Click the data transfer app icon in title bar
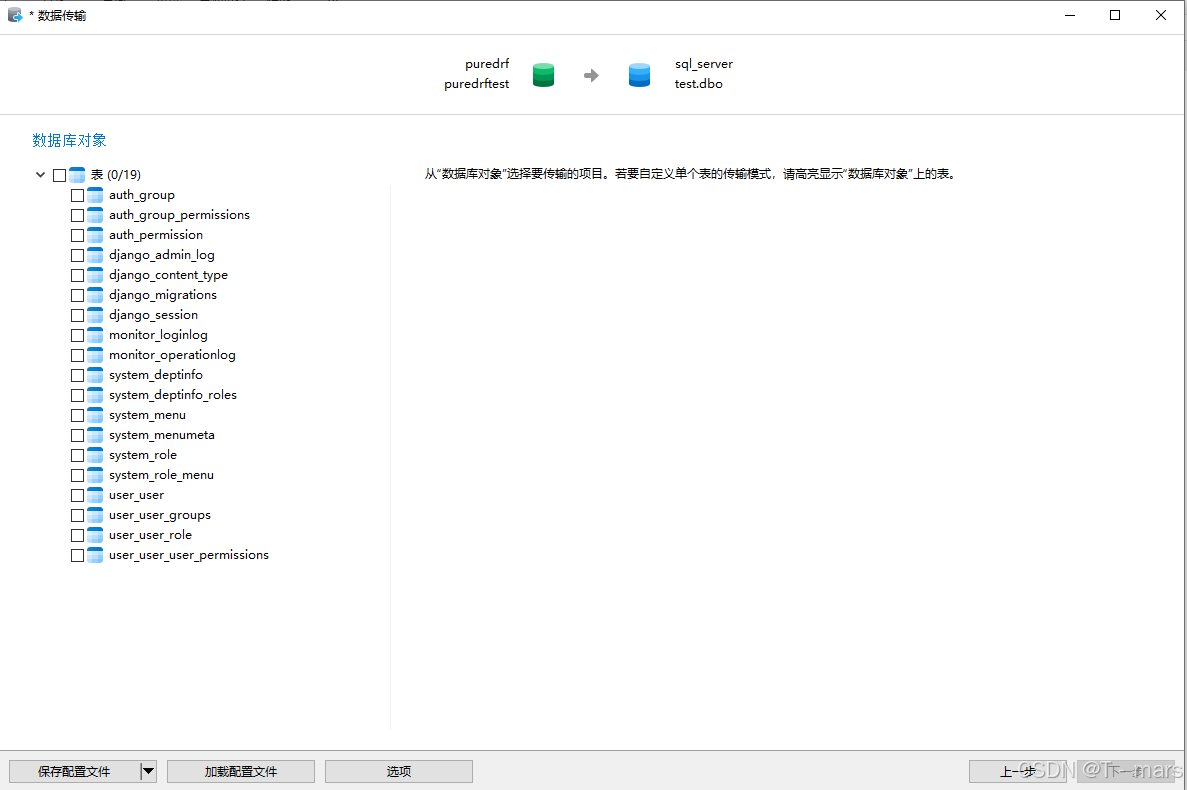 click(x=15, y=15)
